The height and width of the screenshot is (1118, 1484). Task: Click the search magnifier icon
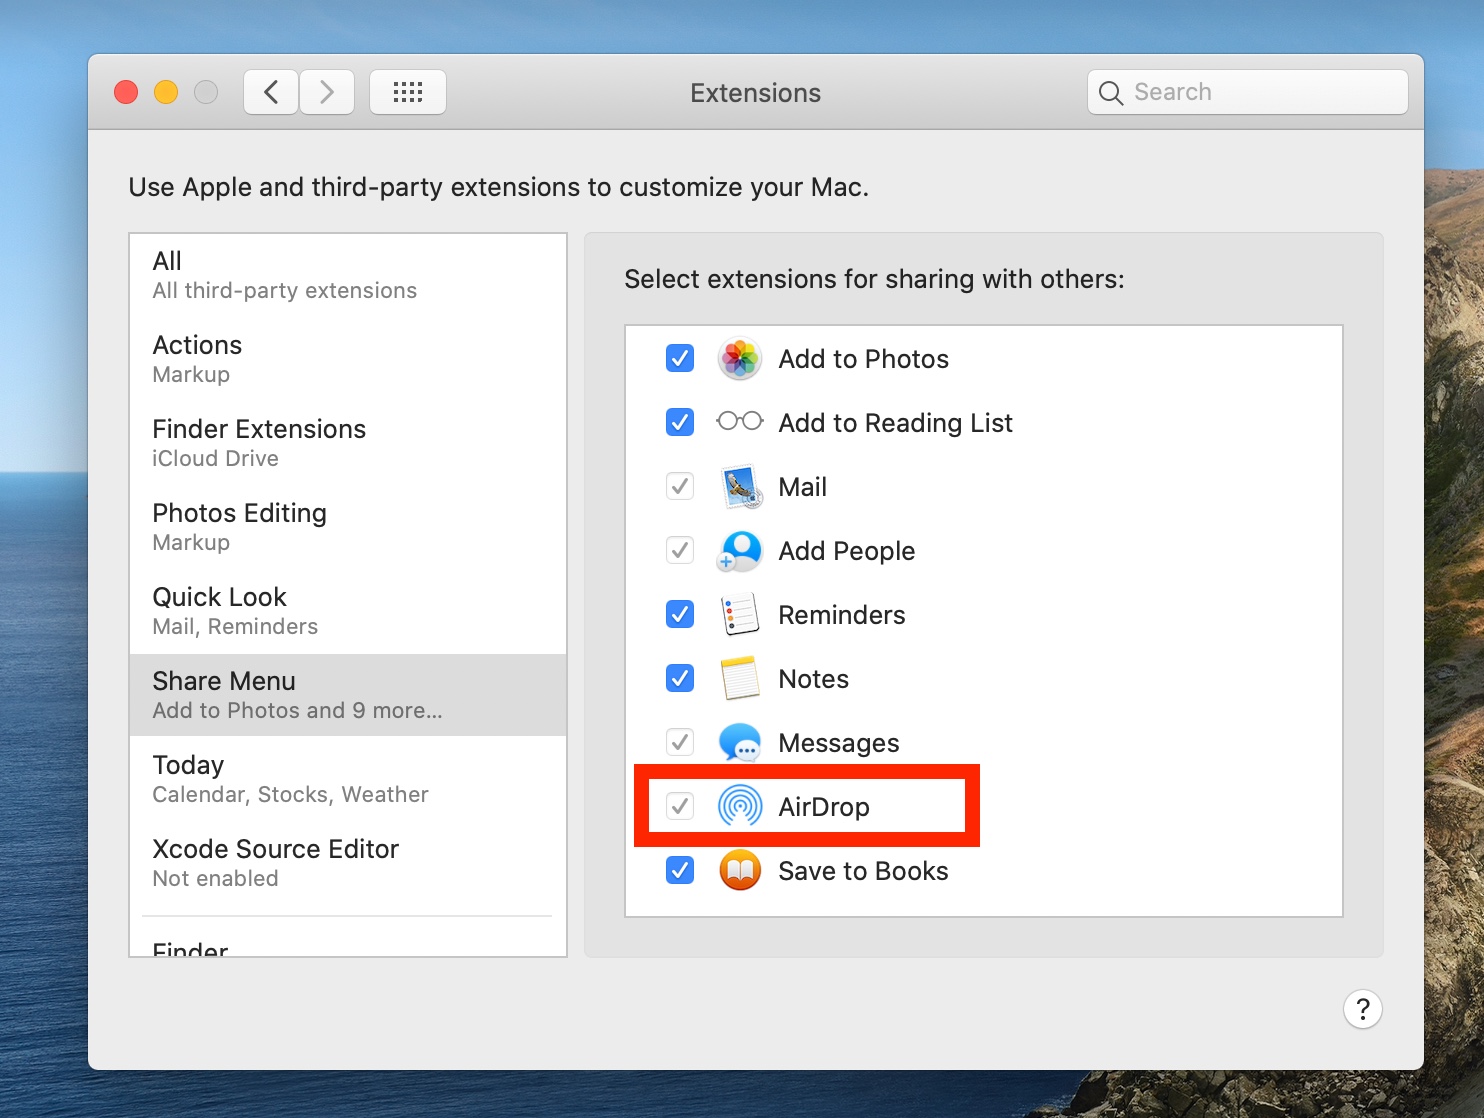click(1111, 93)
